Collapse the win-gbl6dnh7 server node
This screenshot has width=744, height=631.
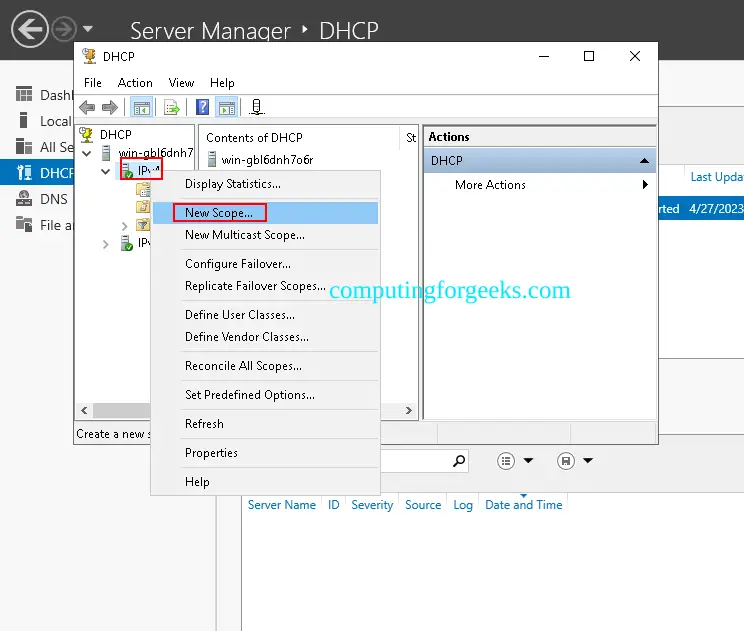[x=87, y=153]
